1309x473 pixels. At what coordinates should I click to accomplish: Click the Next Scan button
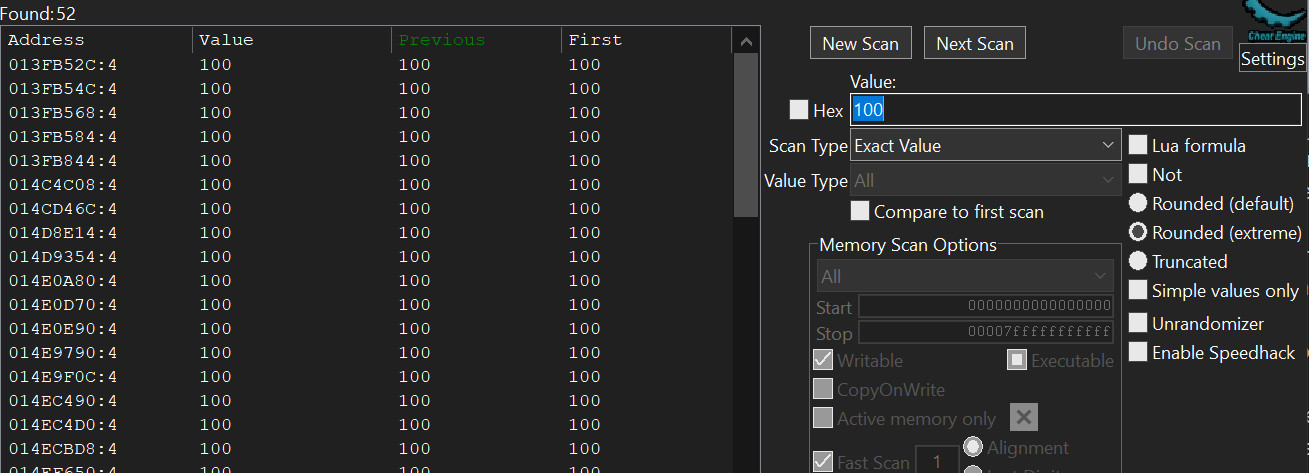(974, 44)
